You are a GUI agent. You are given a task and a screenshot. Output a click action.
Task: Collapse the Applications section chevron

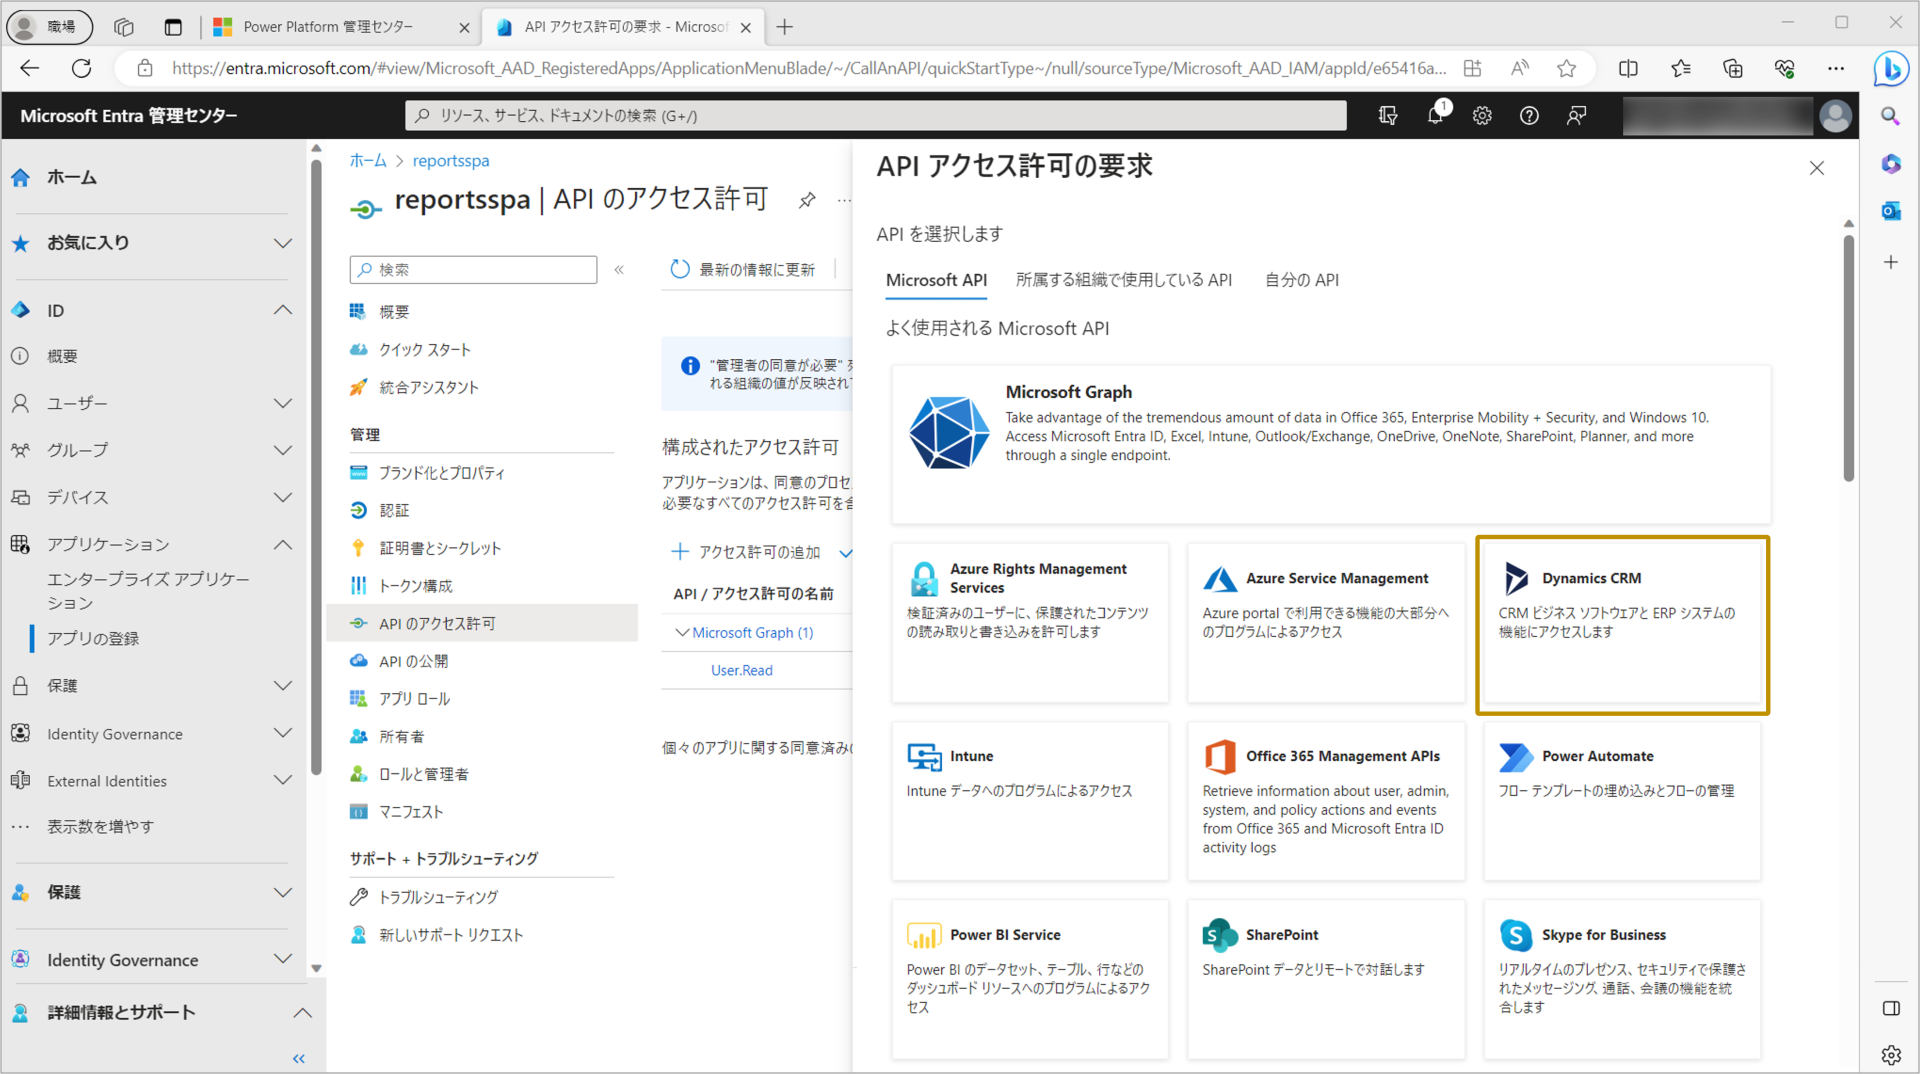pos(283,544)
